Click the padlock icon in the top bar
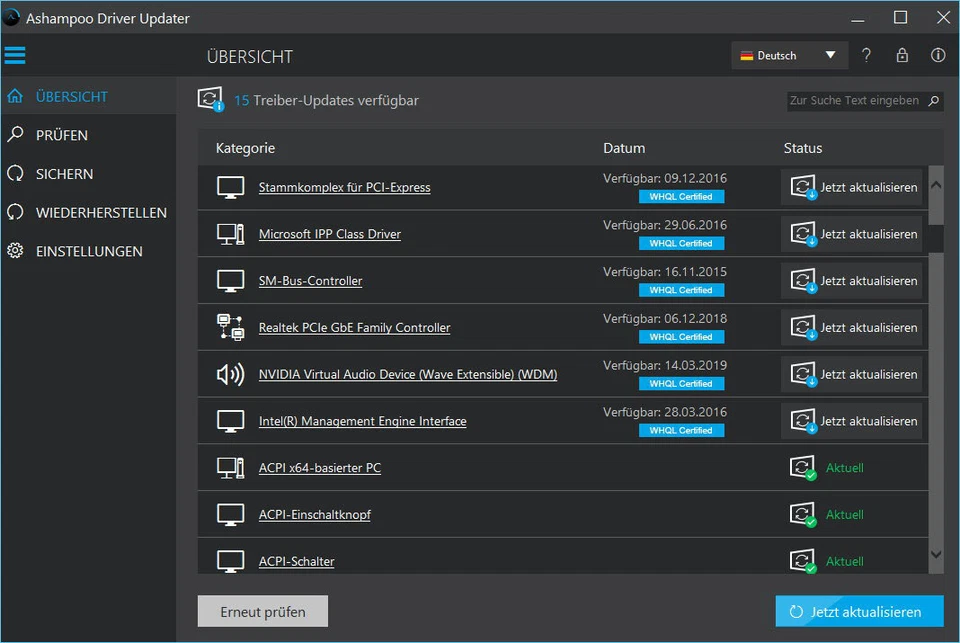 [x=902, y=55]
